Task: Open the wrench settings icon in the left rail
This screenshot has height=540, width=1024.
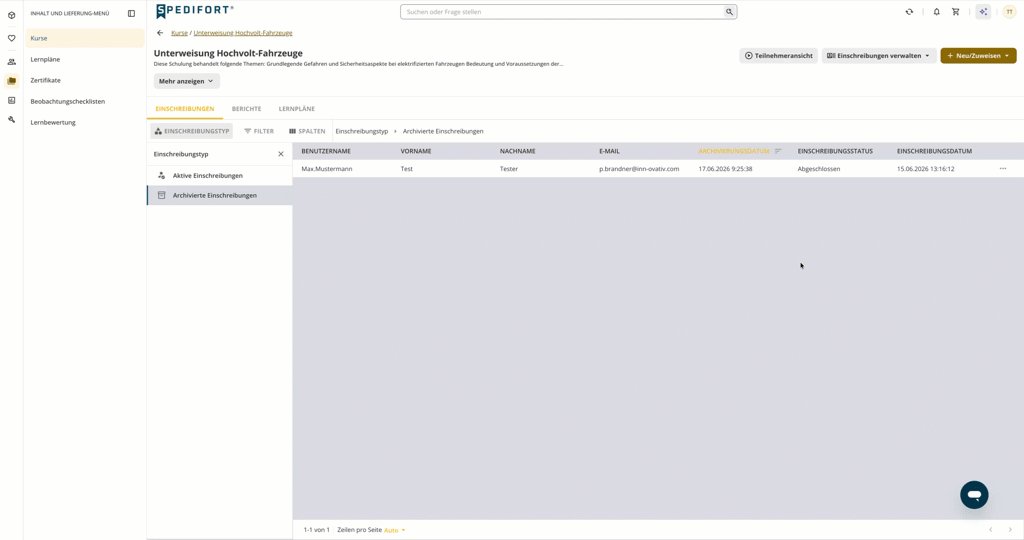Action: (x=11, y=120)
